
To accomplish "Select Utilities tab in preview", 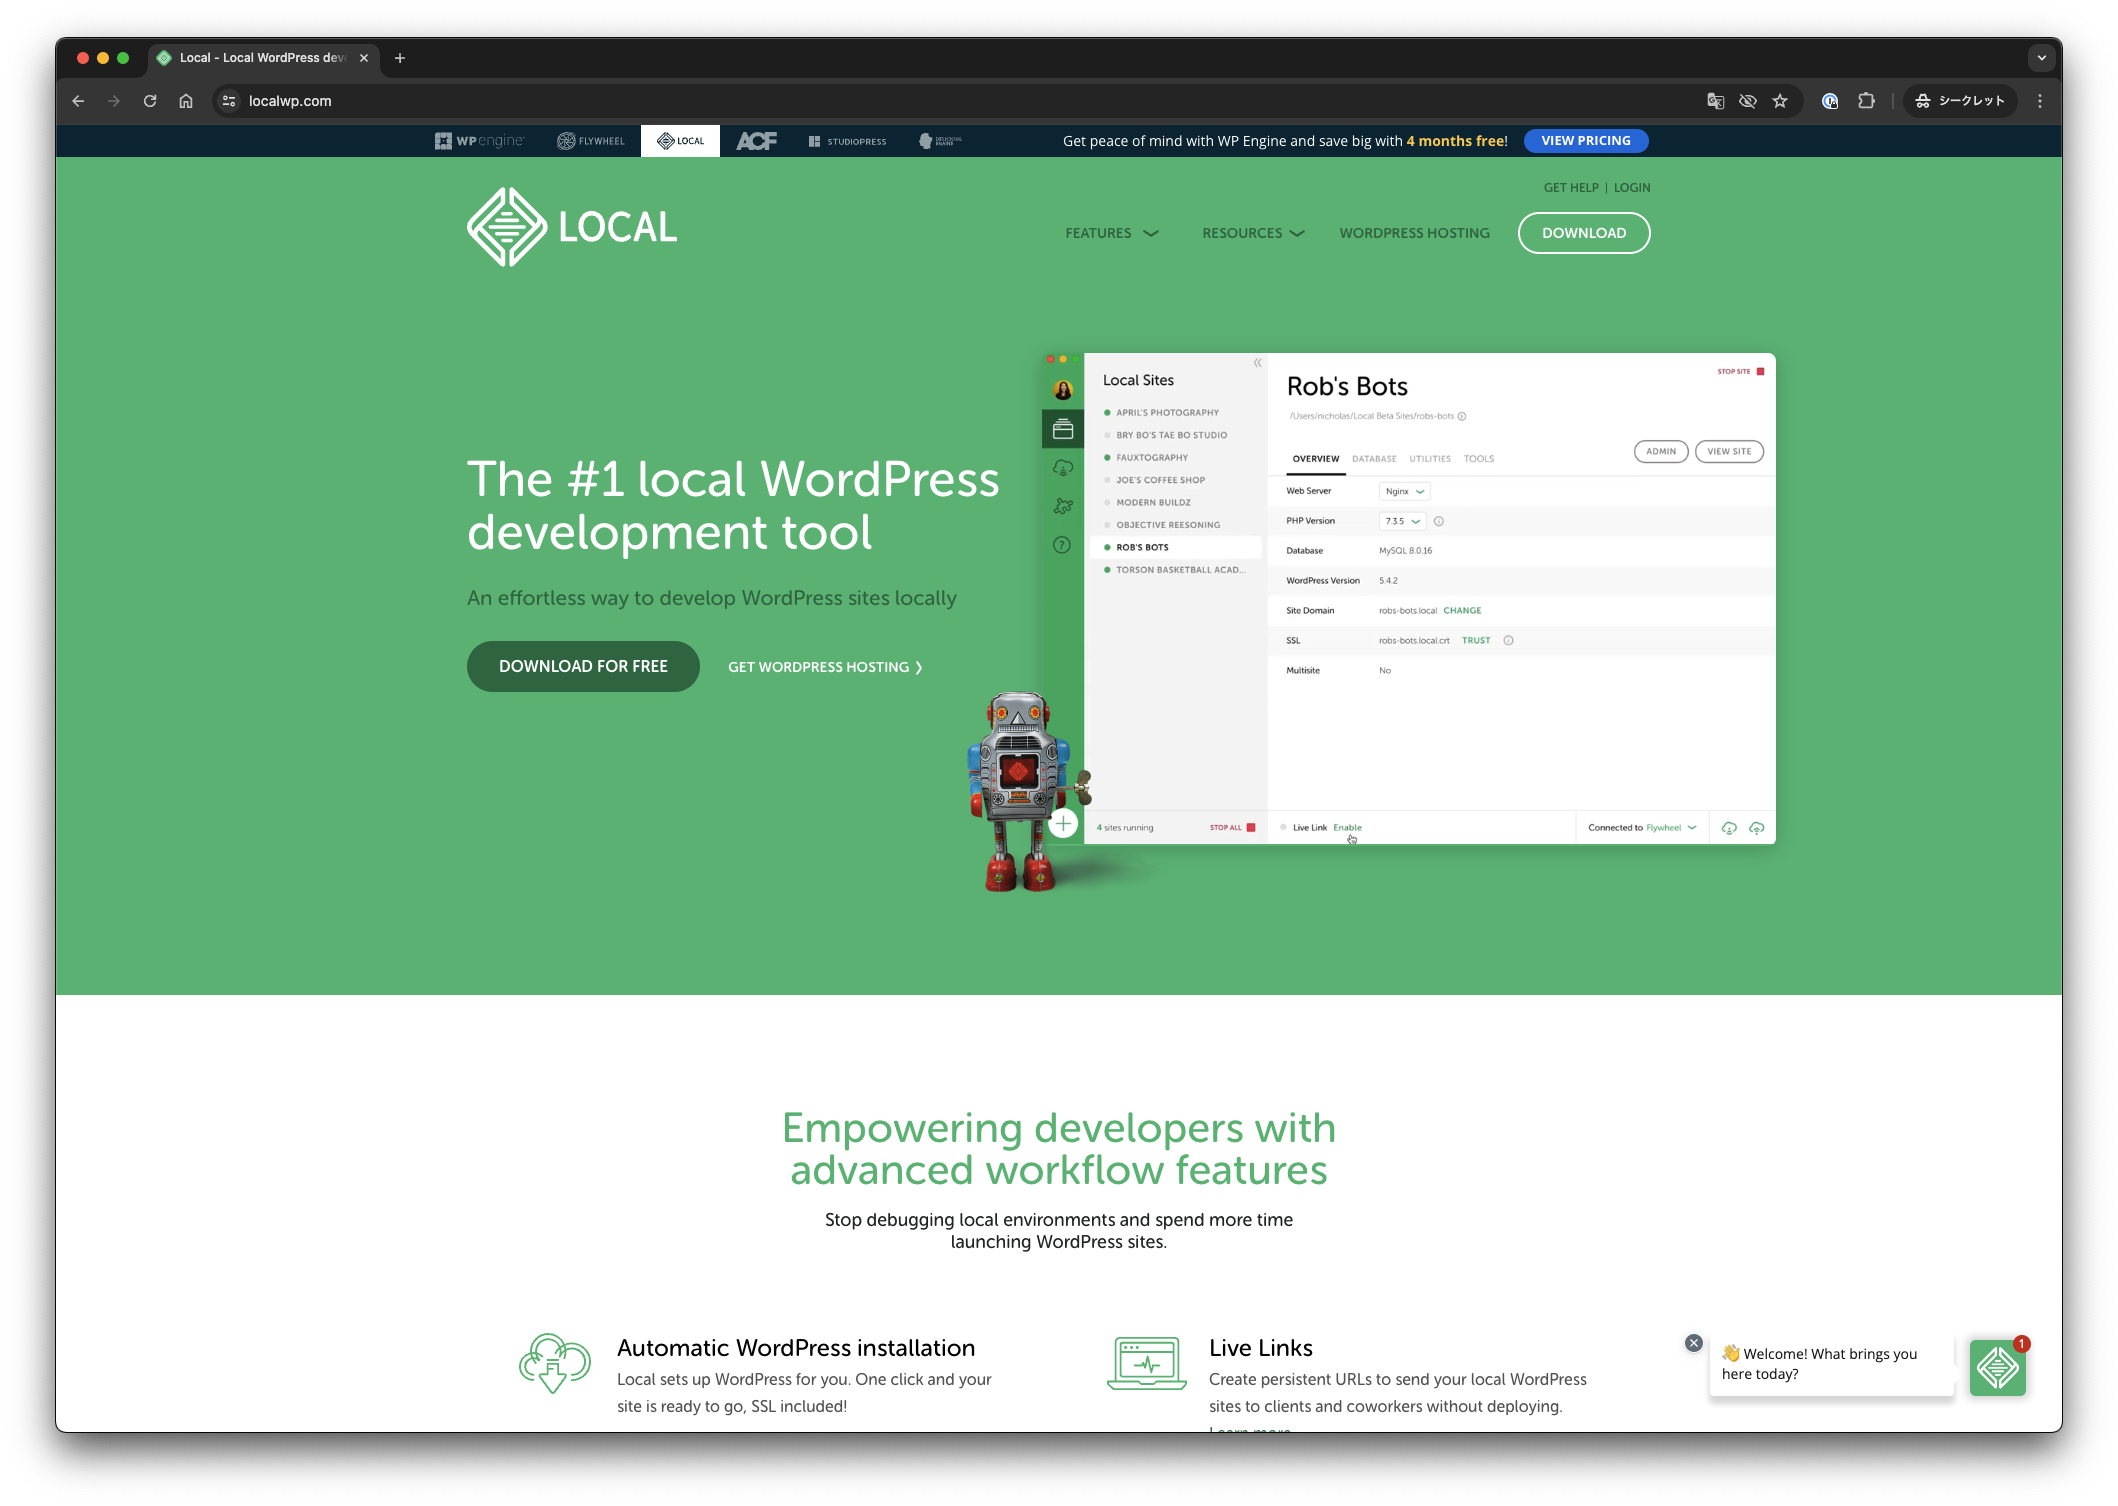I will click(x=1430, y=459).
